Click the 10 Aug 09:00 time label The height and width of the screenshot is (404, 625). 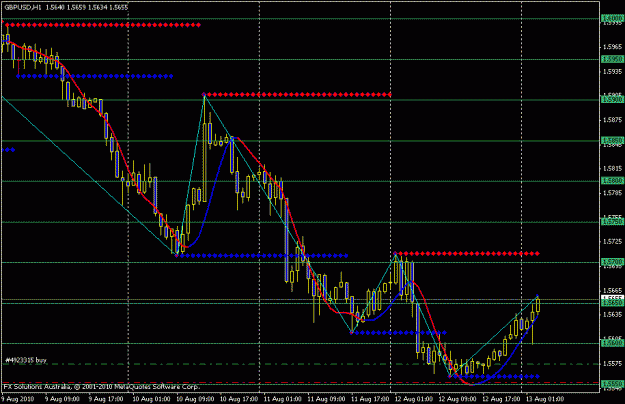[195, 399]
